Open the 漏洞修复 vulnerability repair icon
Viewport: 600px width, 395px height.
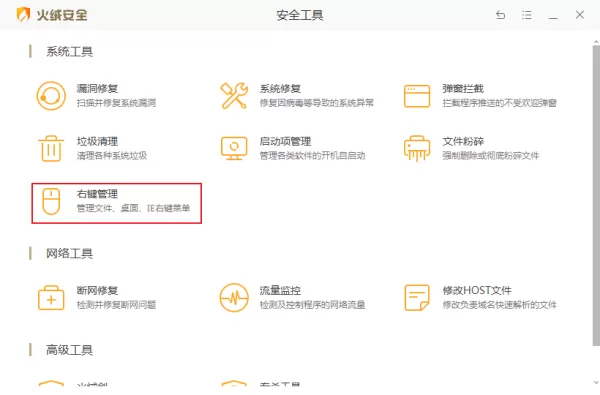(51, 96)
